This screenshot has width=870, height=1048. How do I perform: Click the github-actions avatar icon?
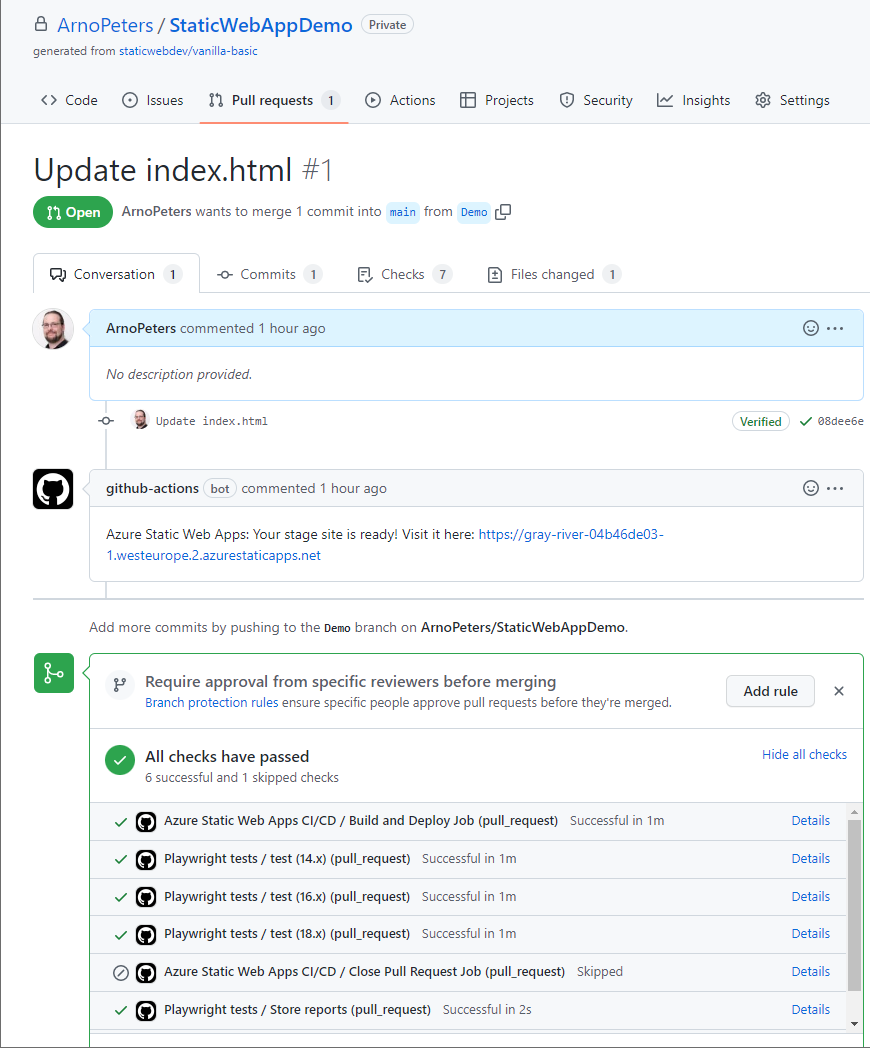pos(53,489)
